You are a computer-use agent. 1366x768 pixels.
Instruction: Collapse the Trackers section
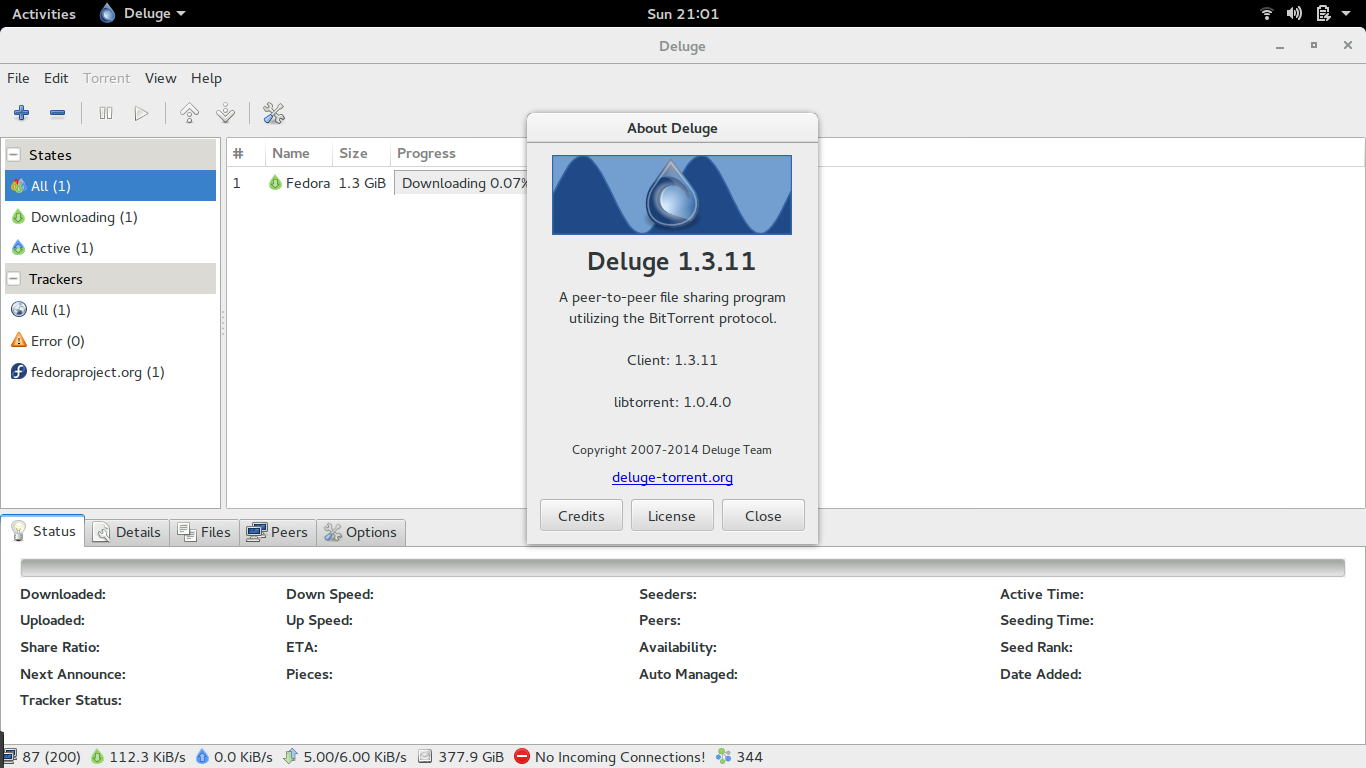[x=14, y=279]
